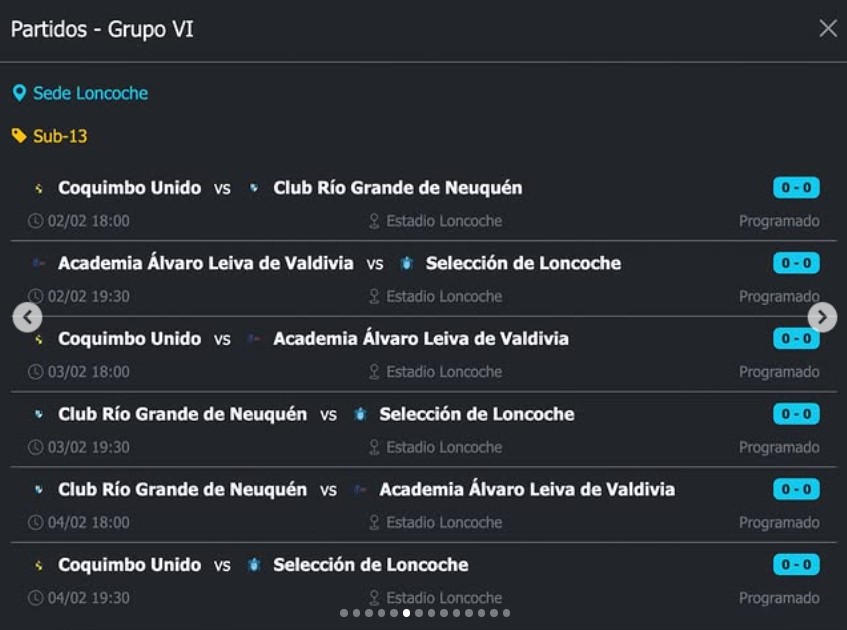Click Club Río Grande de Neuquén in the 03/02 19:30 match

point(182,414)
